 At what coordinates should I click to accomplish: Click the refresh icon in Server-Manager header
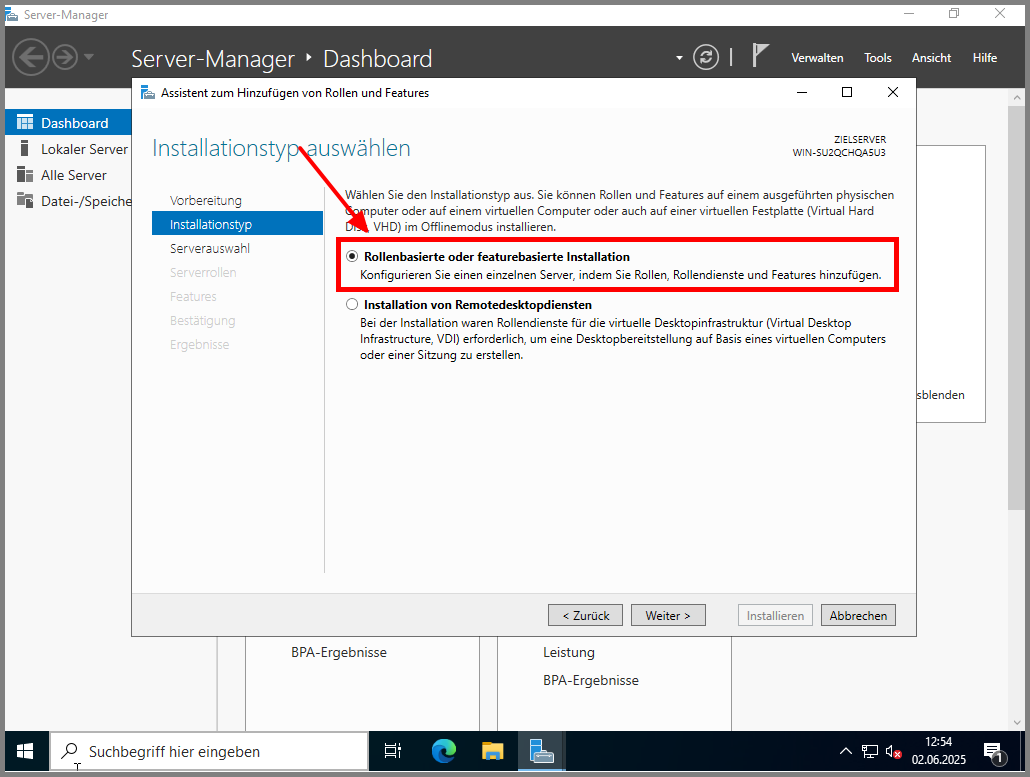tap(706, 57)
